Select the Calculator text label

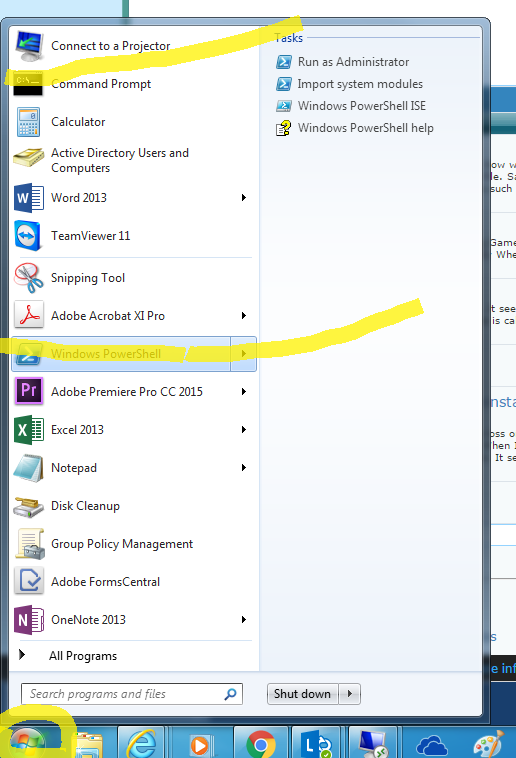click(x=78, y=122)
